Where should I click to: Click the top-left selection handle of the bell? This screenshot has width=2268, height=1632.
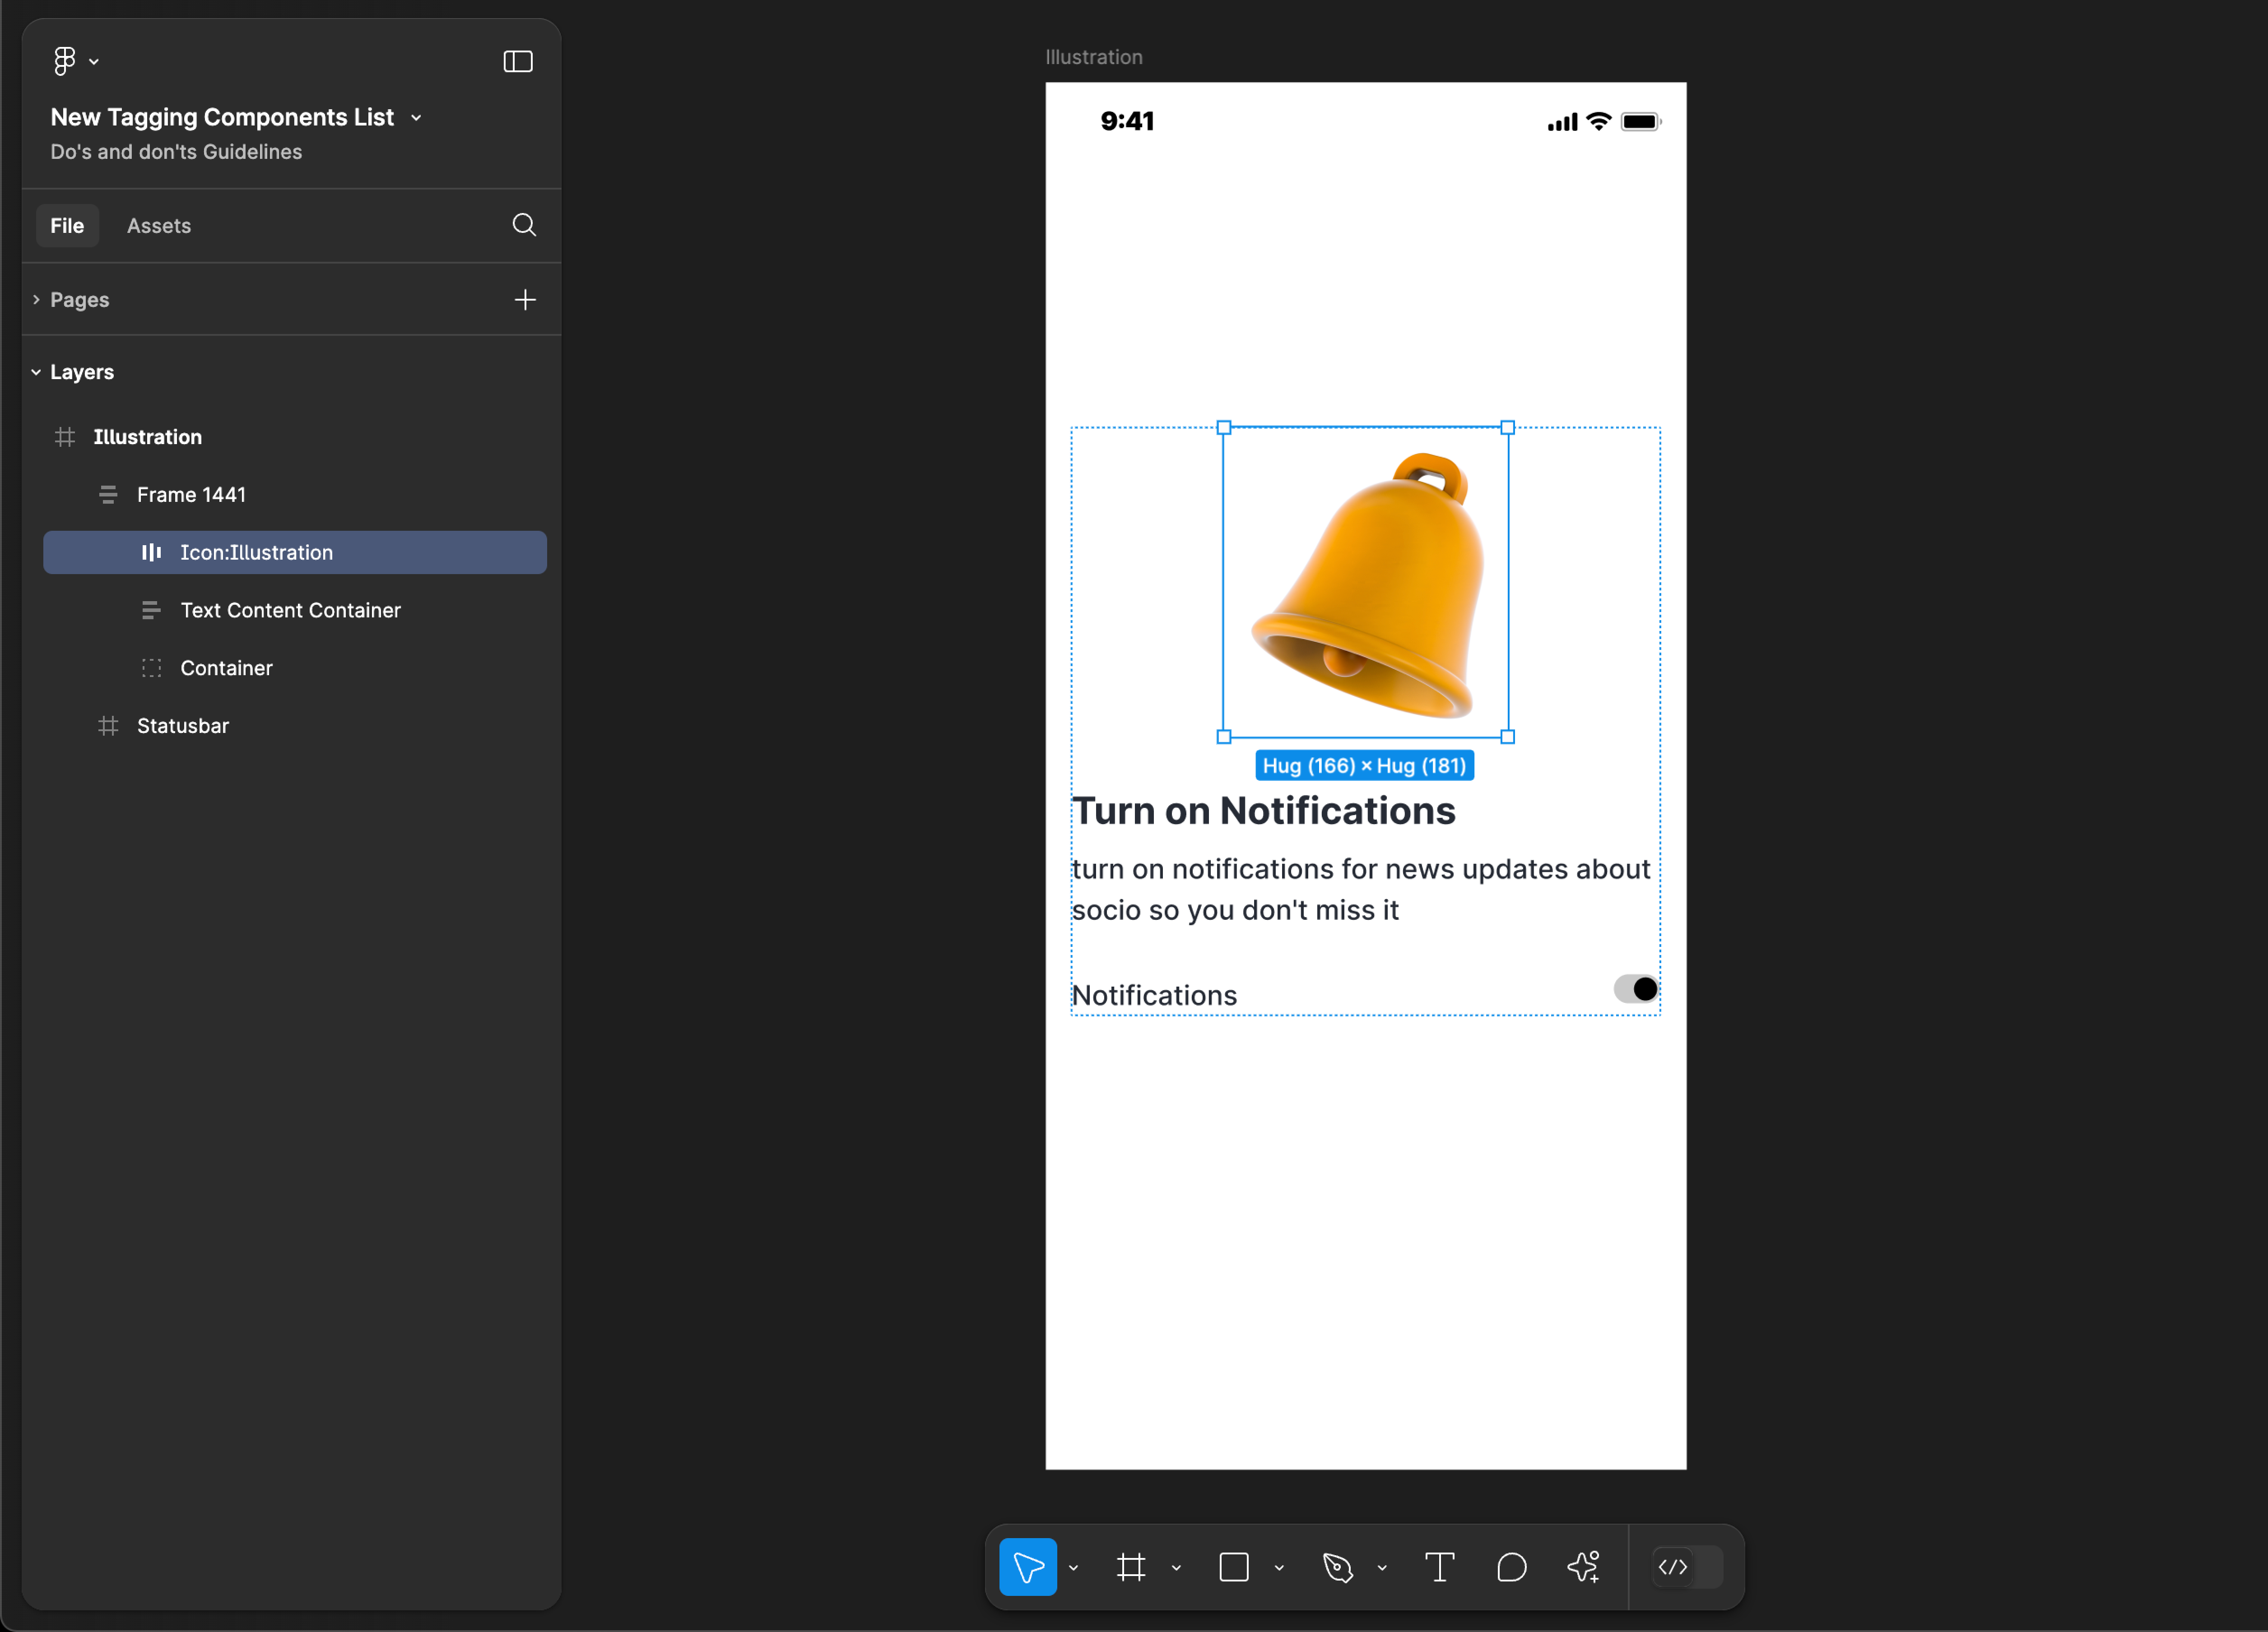click(x=1223, y=428)
